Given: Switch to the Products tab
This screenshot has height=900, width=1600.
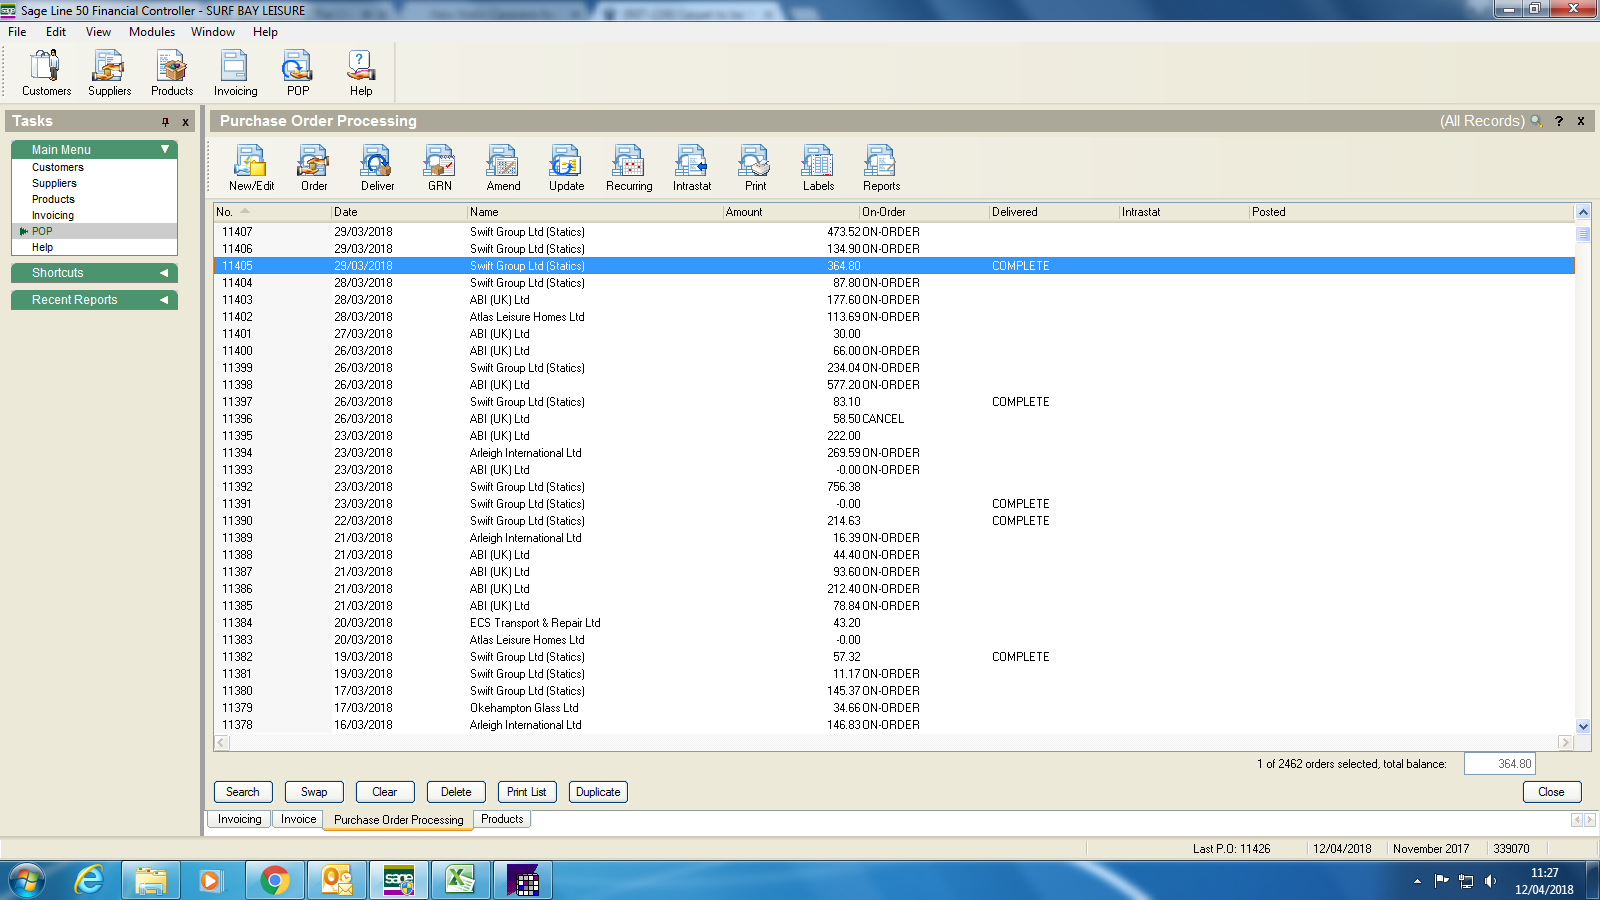Looking at the screenshot, I should (x=502, y=819).
